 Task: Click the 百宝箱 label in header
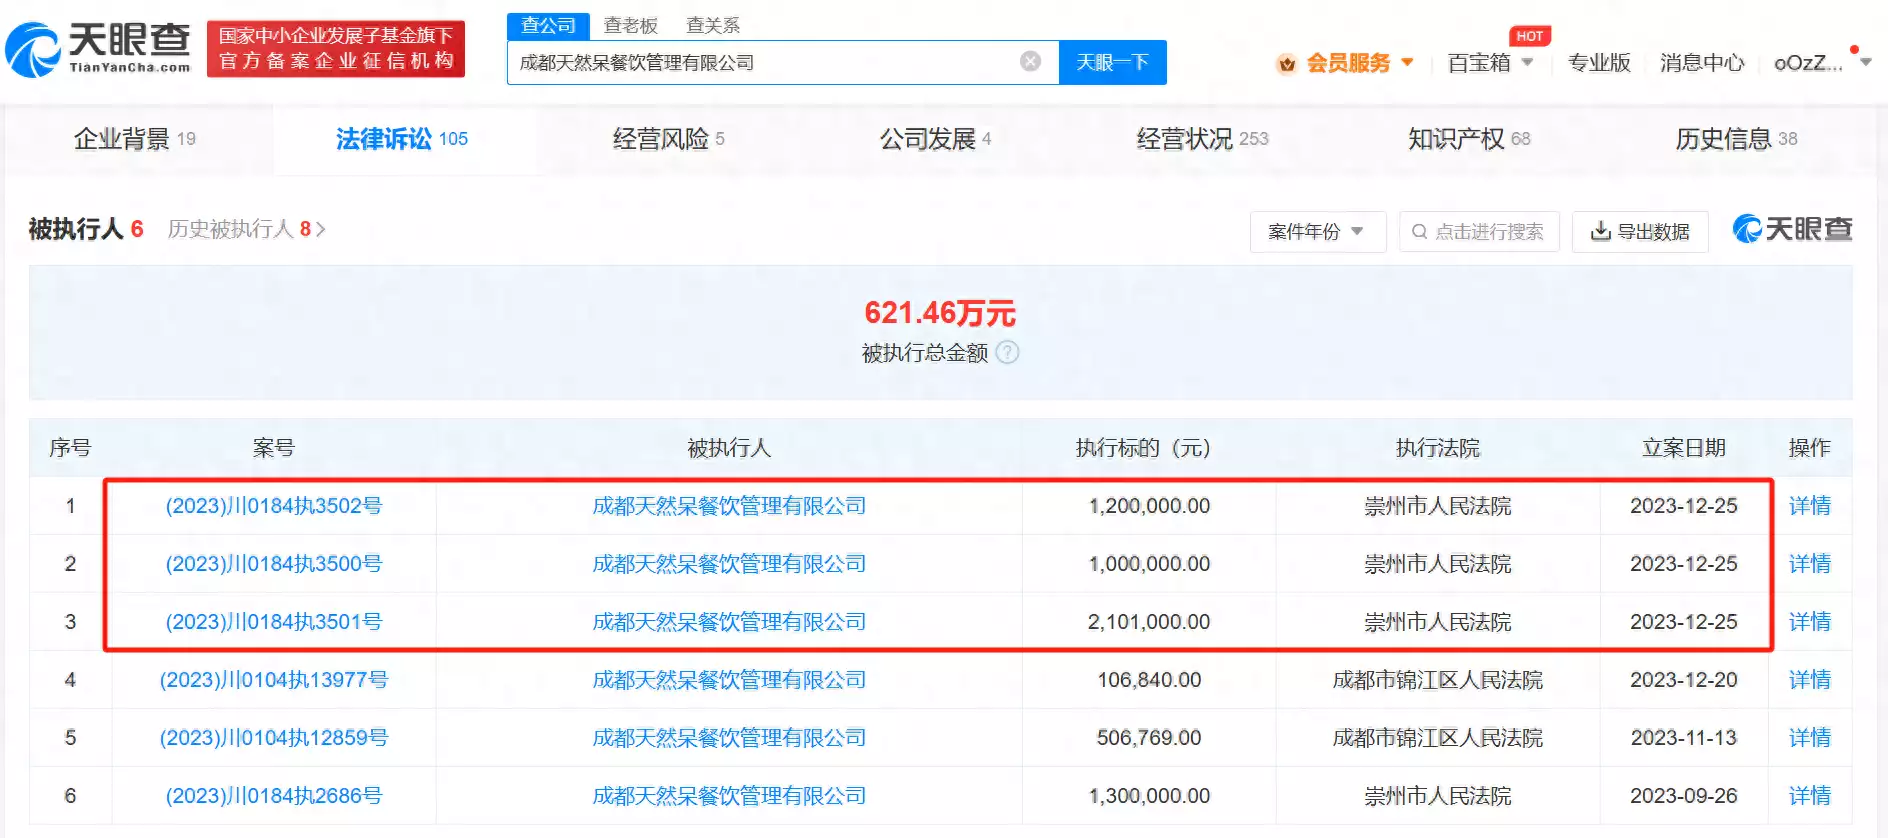[1479, 63]
